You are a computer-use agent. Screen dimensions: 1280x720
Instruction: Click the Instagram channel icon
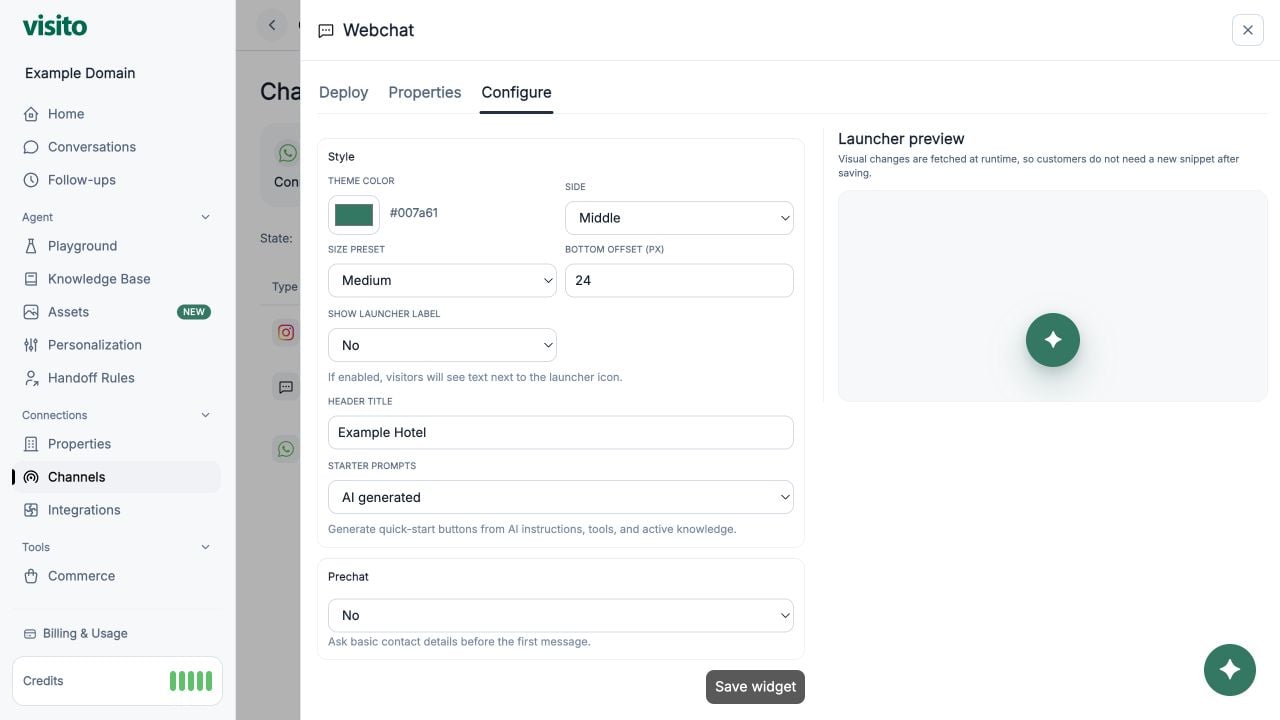pos(286,332)
